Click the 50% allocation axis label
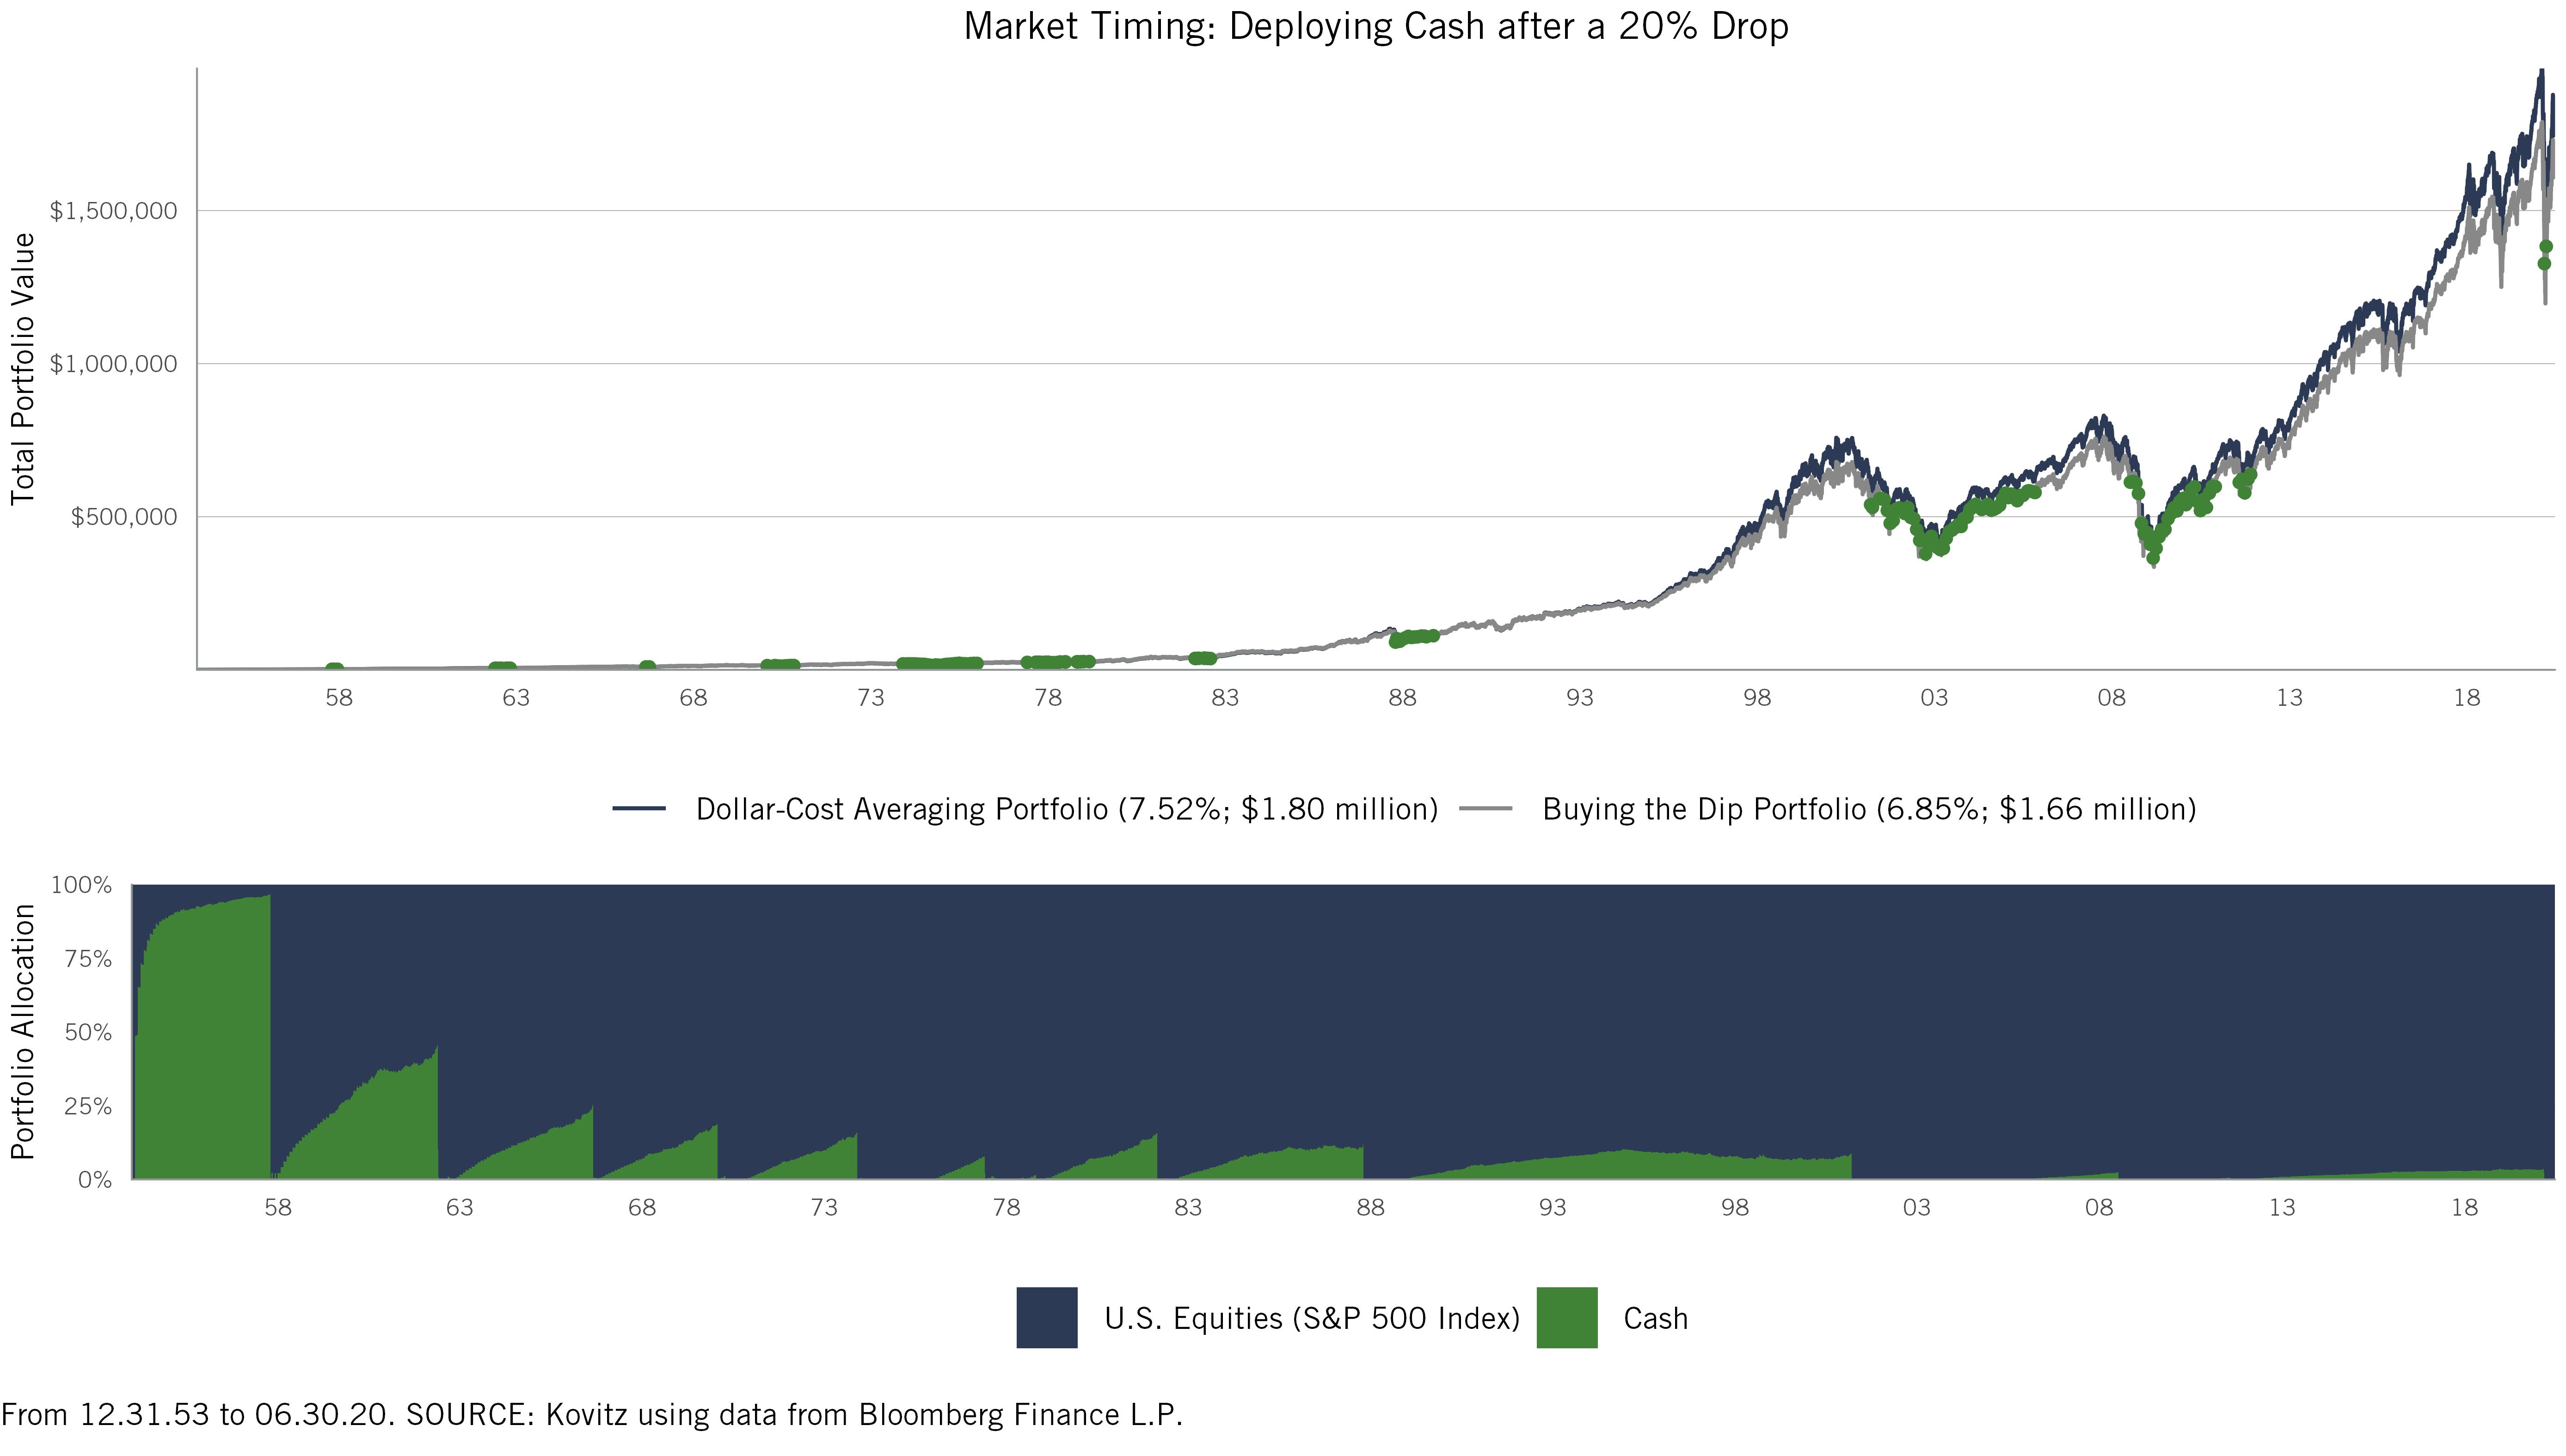2566x1456 pixels. 88,1032
